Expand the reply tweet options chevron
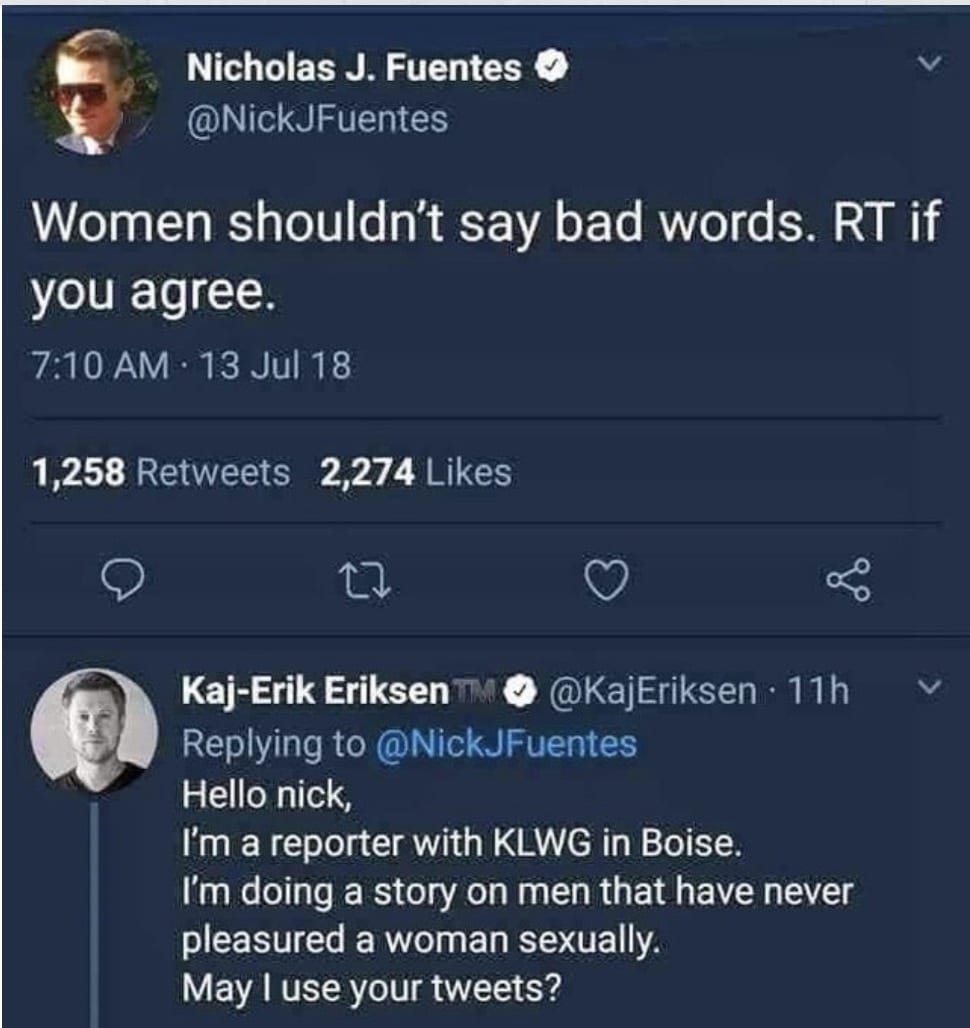 coord(928,689)
